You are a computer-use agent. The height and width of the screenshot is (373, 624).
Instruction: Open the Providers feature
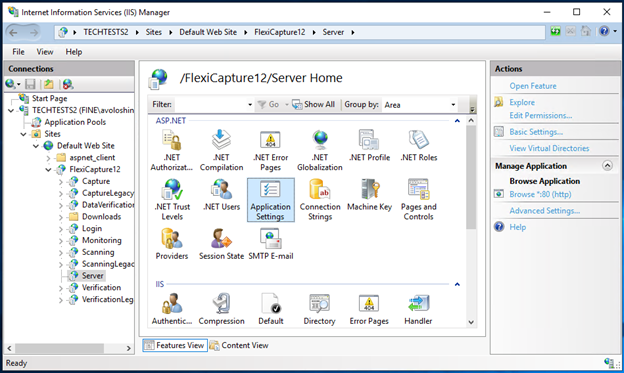tap(172, 244)
